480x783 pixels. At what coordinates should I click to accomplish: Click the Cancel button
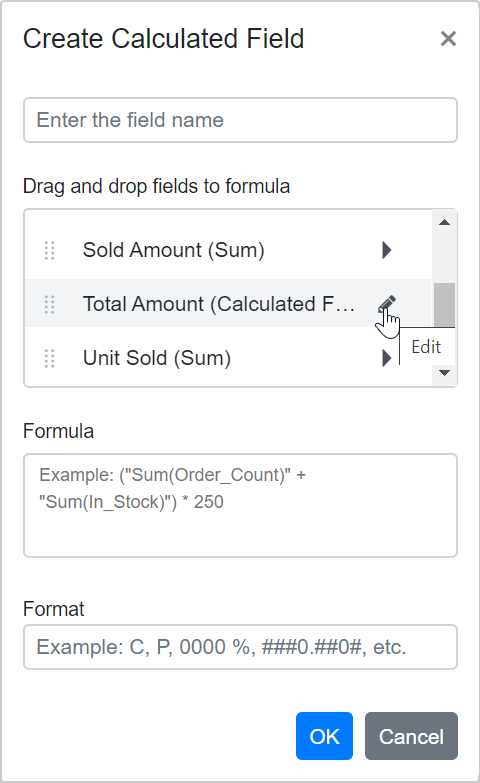[x=411, y=736]
